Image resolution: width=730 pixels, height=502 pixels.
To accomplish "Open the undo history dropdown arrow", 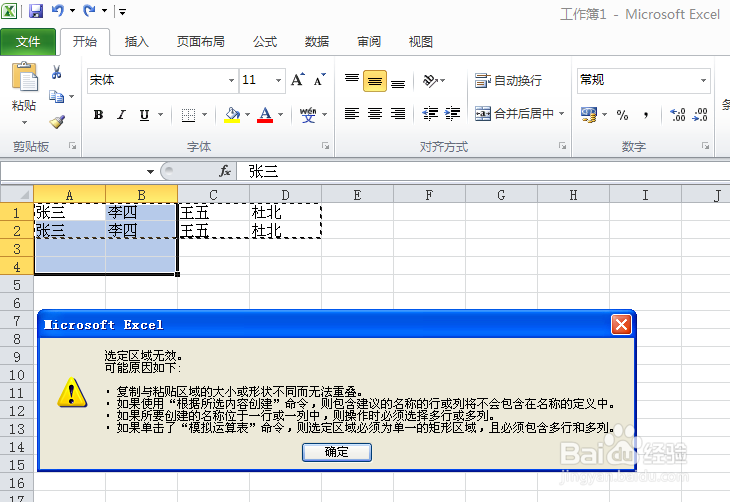I will coord(72,10).
